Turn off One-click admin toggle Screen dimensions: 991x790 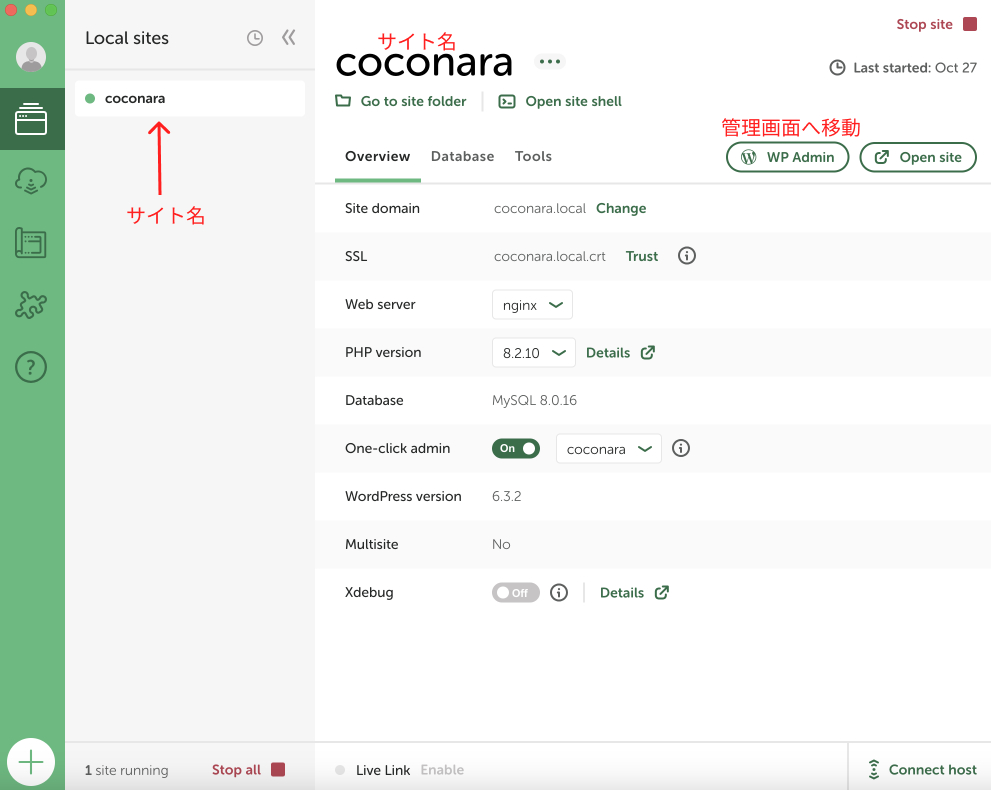coord(516,448)
